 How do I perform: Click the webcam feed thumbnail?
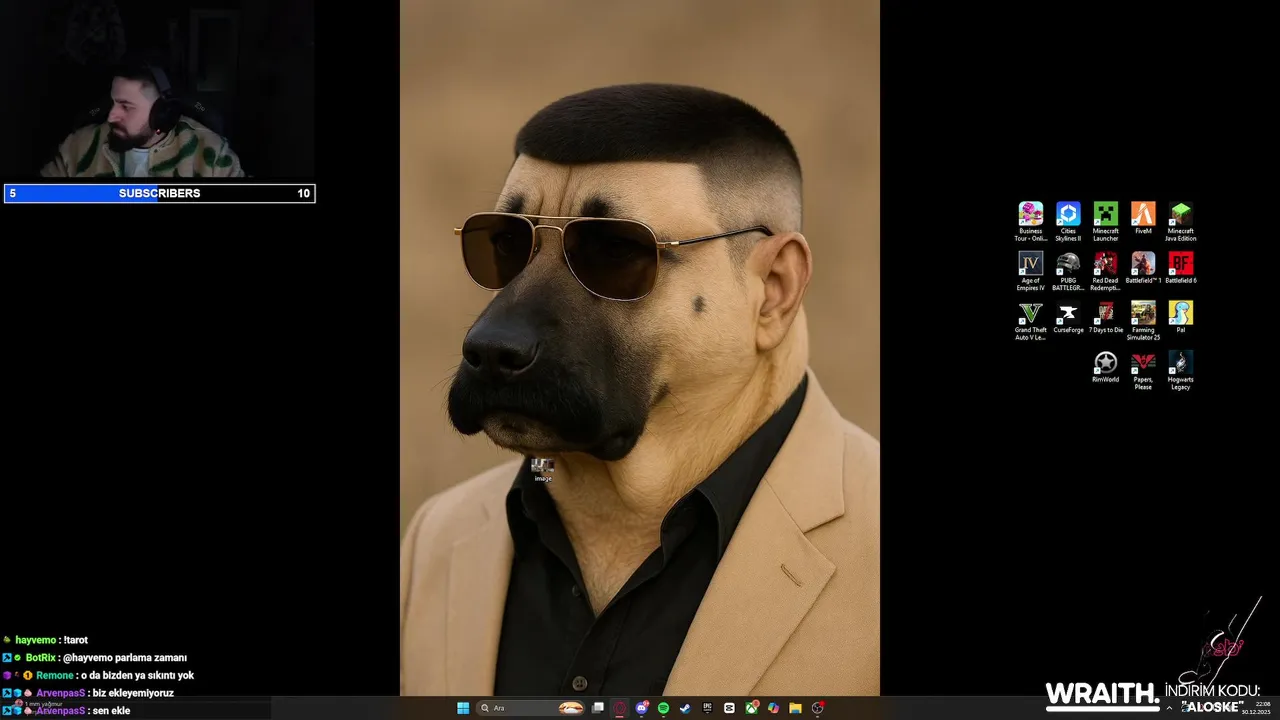[158, 89]
